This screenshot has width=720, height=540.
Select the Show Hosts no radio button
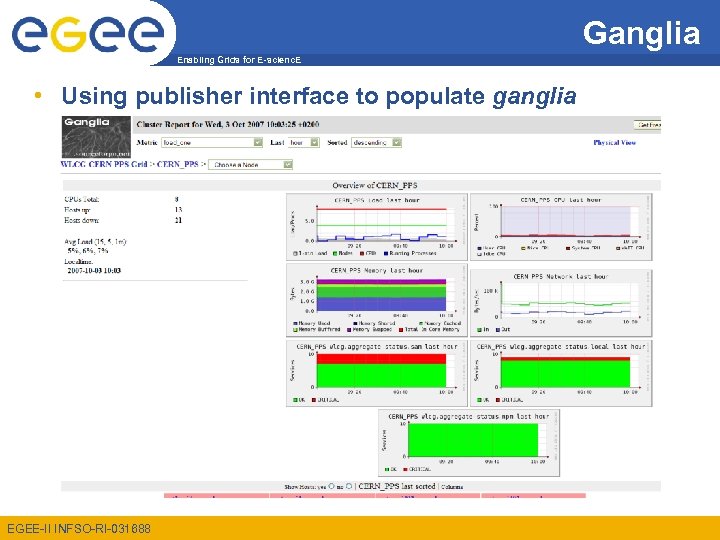tap(349, 486)
